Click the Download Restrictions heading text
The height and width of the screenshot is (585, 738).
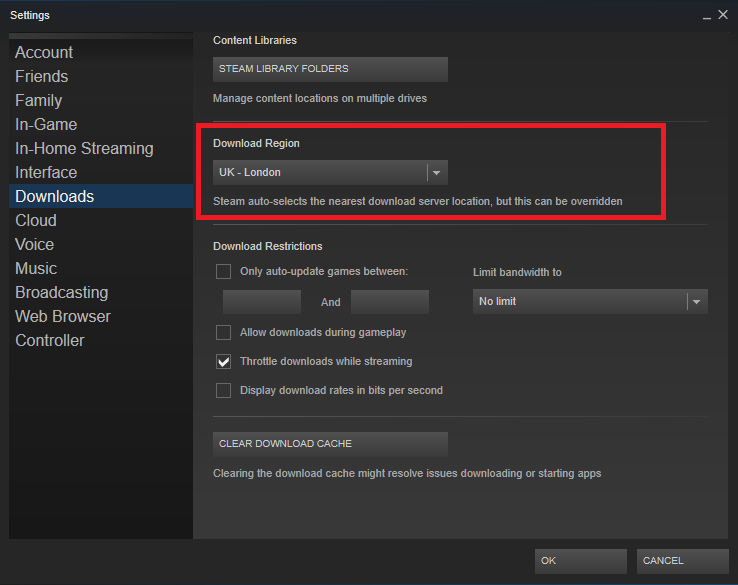(267, 246)
